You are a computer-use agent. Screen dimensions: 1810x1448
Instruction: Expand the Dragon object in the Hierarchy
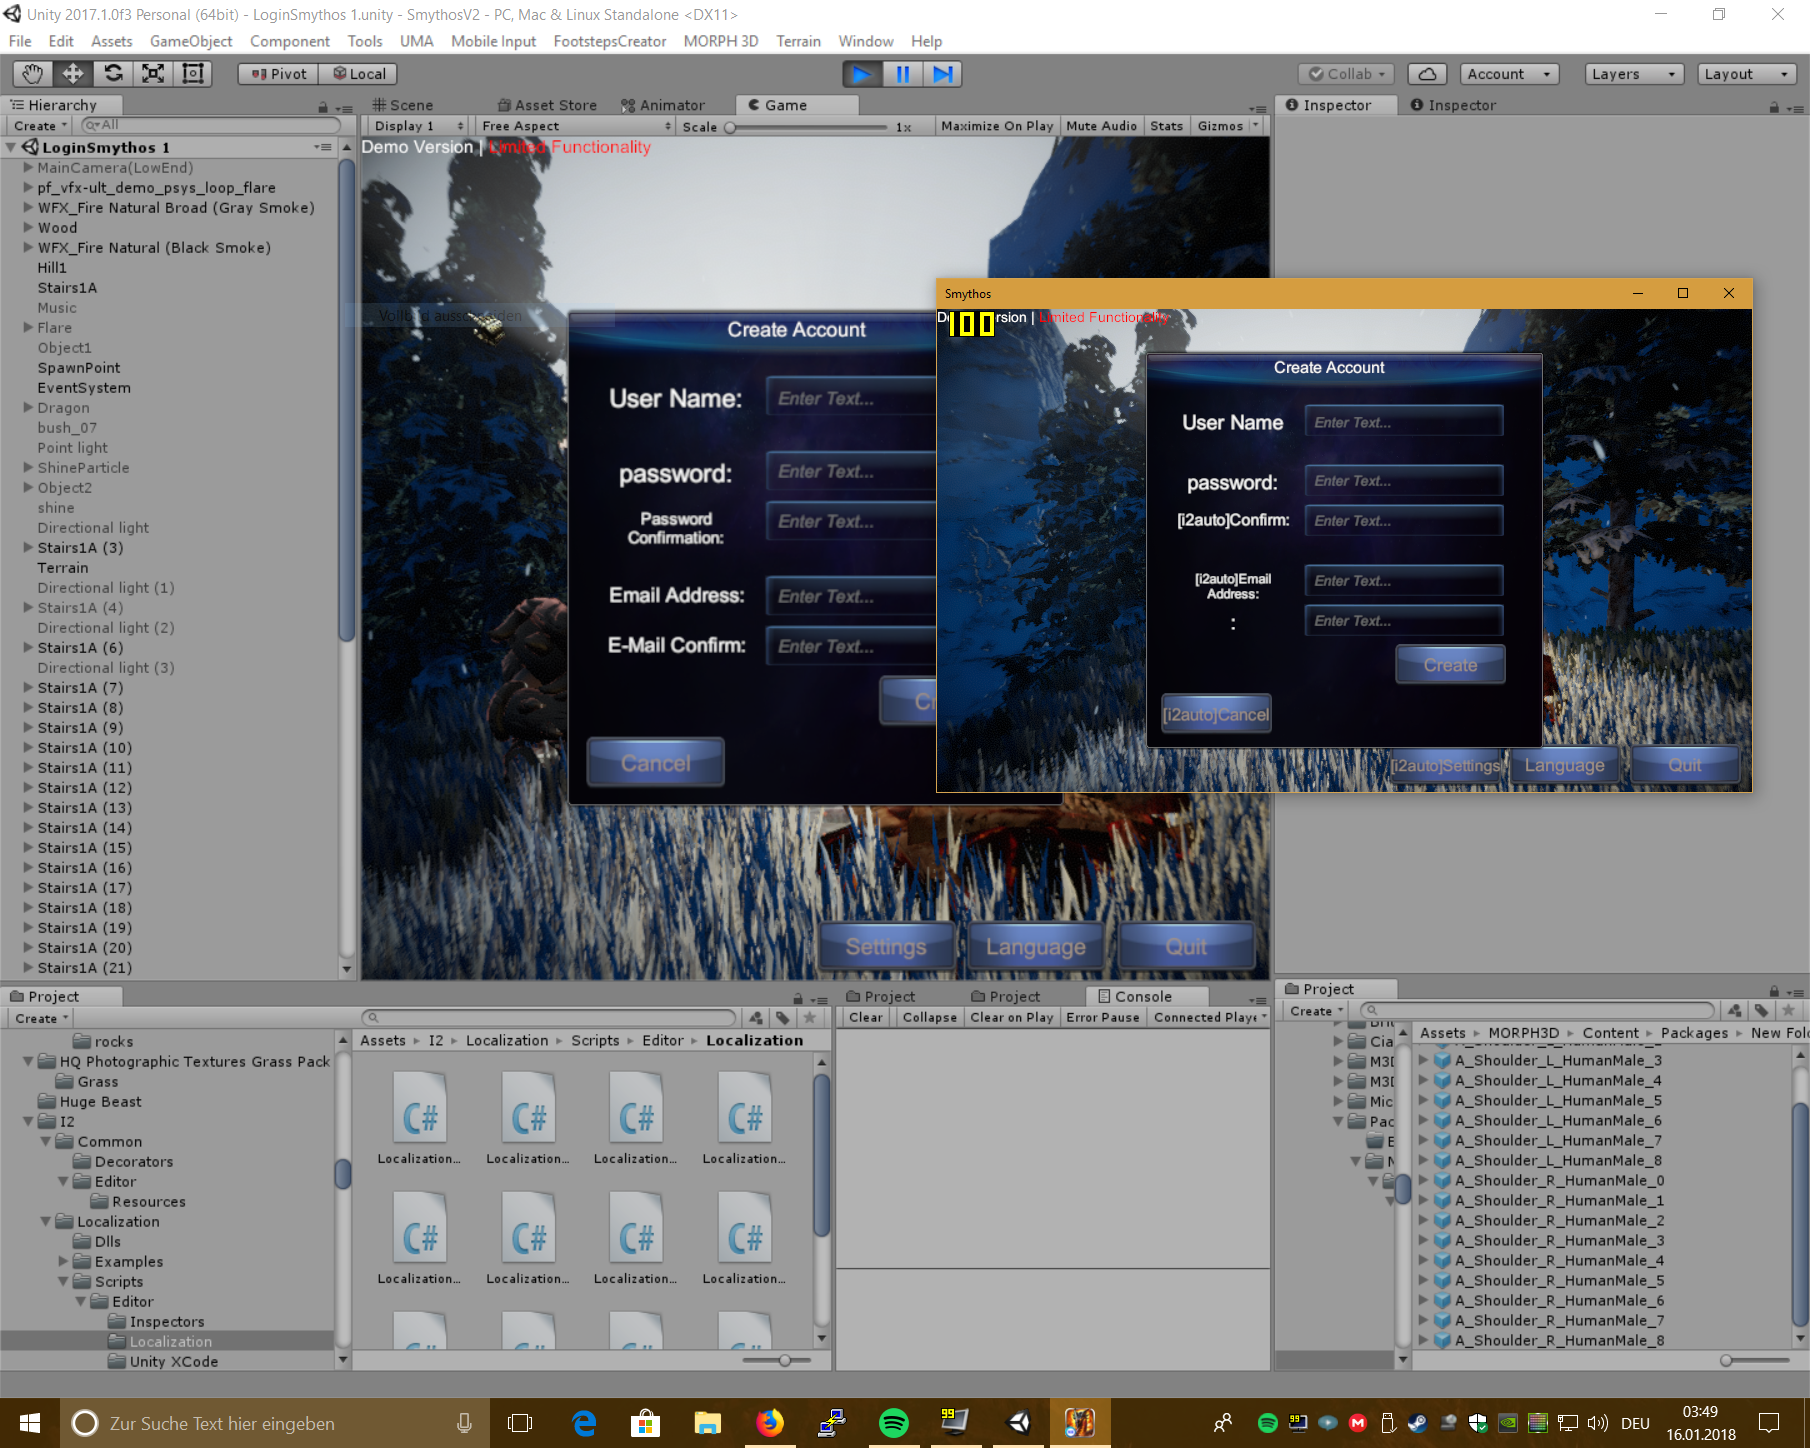pyautogui.click(x=29, y=408)
